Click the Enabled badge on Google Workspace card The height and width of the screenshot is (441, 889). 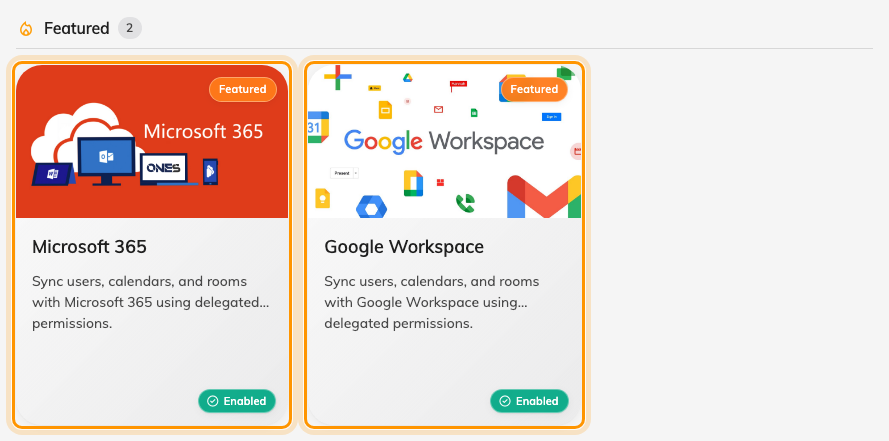[529, 401]
